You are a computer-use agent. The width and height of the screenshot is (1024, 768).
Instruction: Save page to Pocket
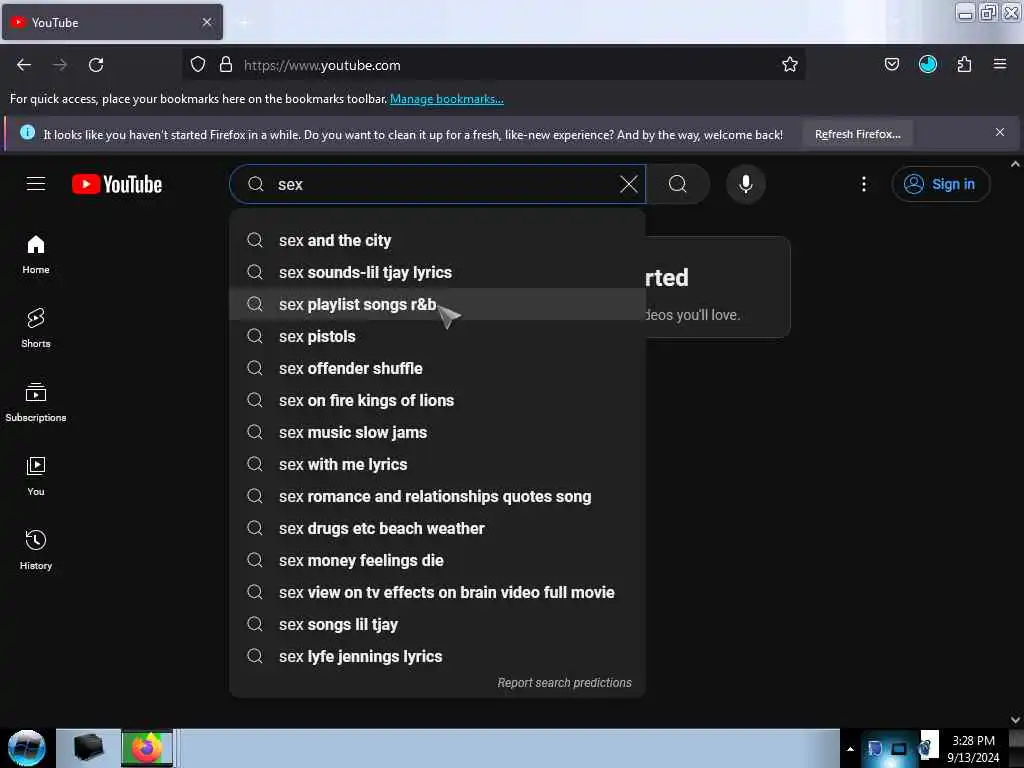coord(891,65)
